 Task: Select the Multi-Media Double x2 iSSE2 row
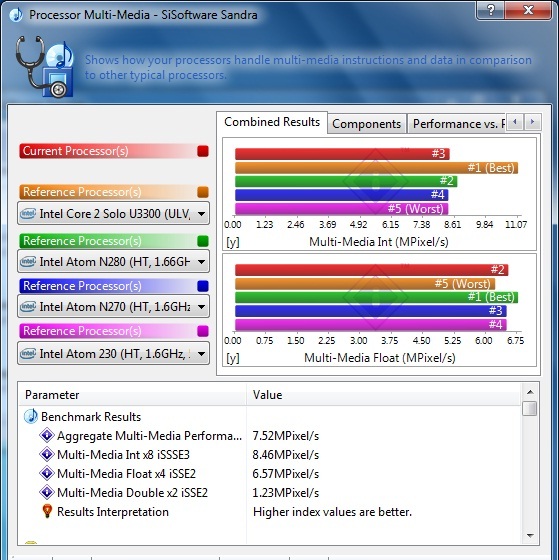click(270, 492)
